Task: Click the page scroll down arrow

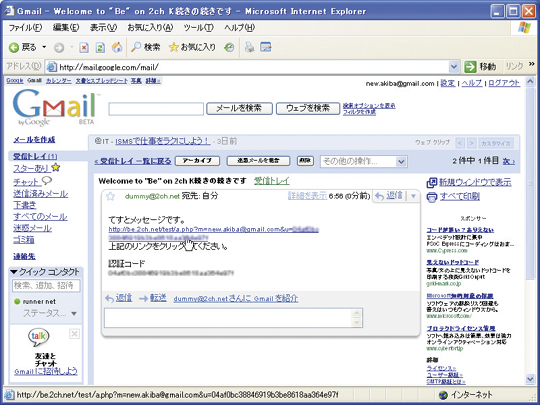Action: (x=530, y=379)
